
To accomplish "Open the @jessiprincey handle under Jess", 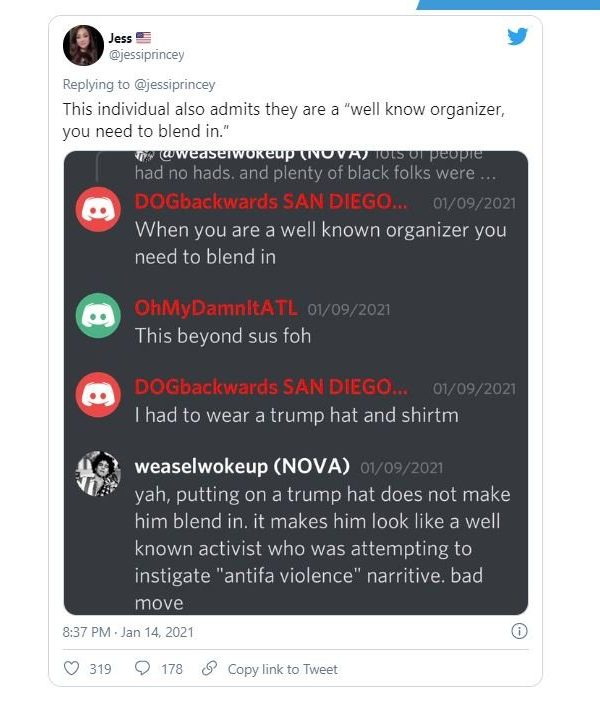I will click(147, 55).
